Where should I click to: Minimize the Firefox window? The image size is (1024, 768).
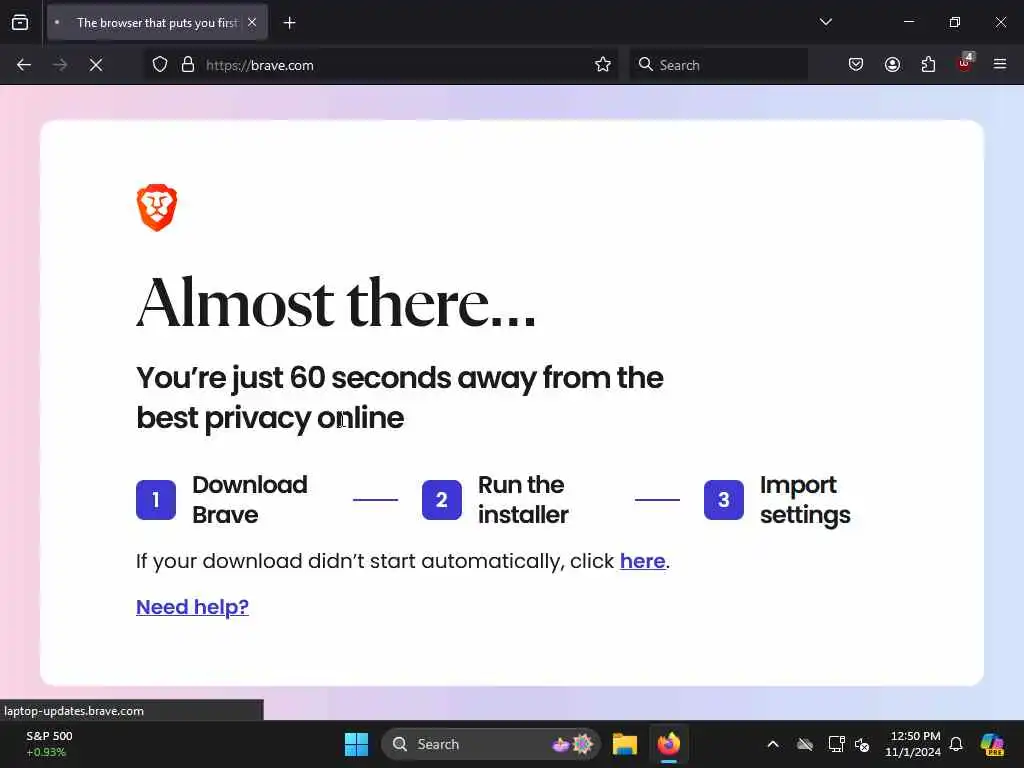908,22
